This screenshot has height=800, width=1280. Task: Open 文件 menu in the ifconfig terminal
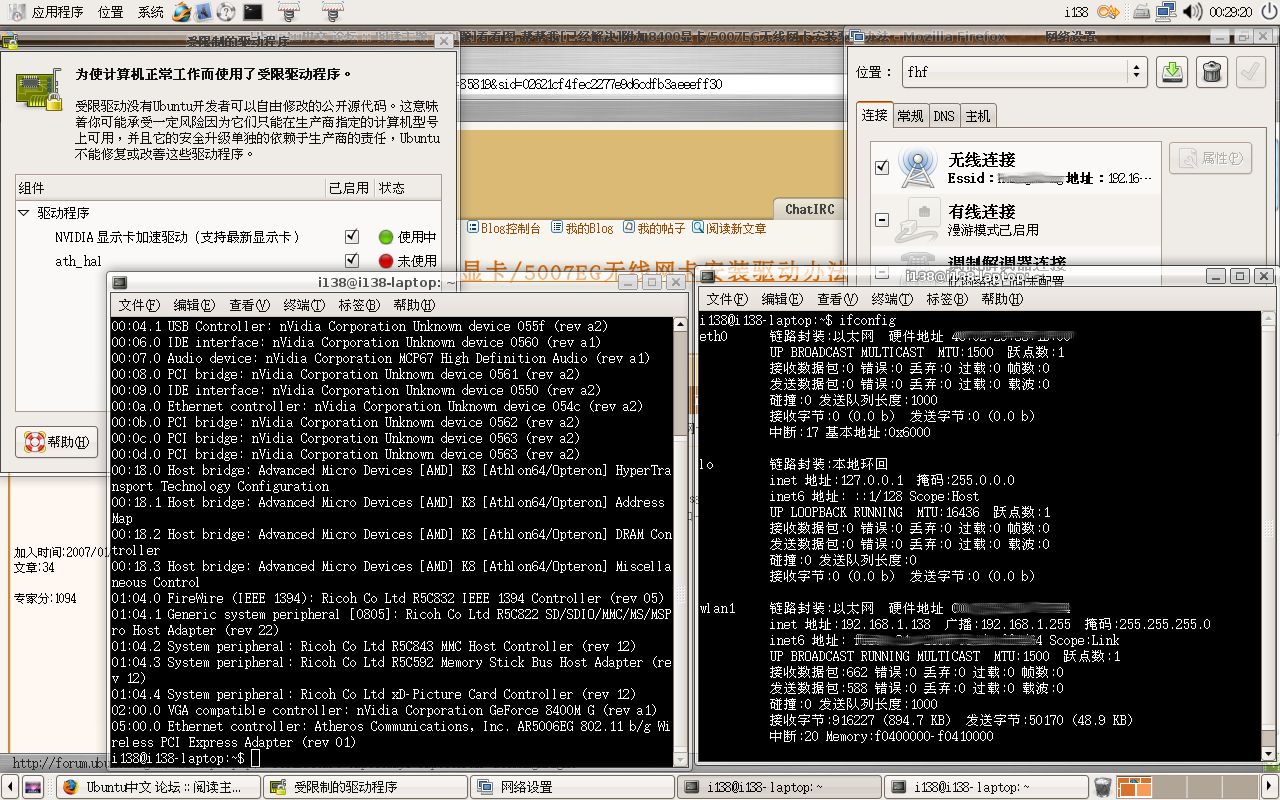coord(727,299)
